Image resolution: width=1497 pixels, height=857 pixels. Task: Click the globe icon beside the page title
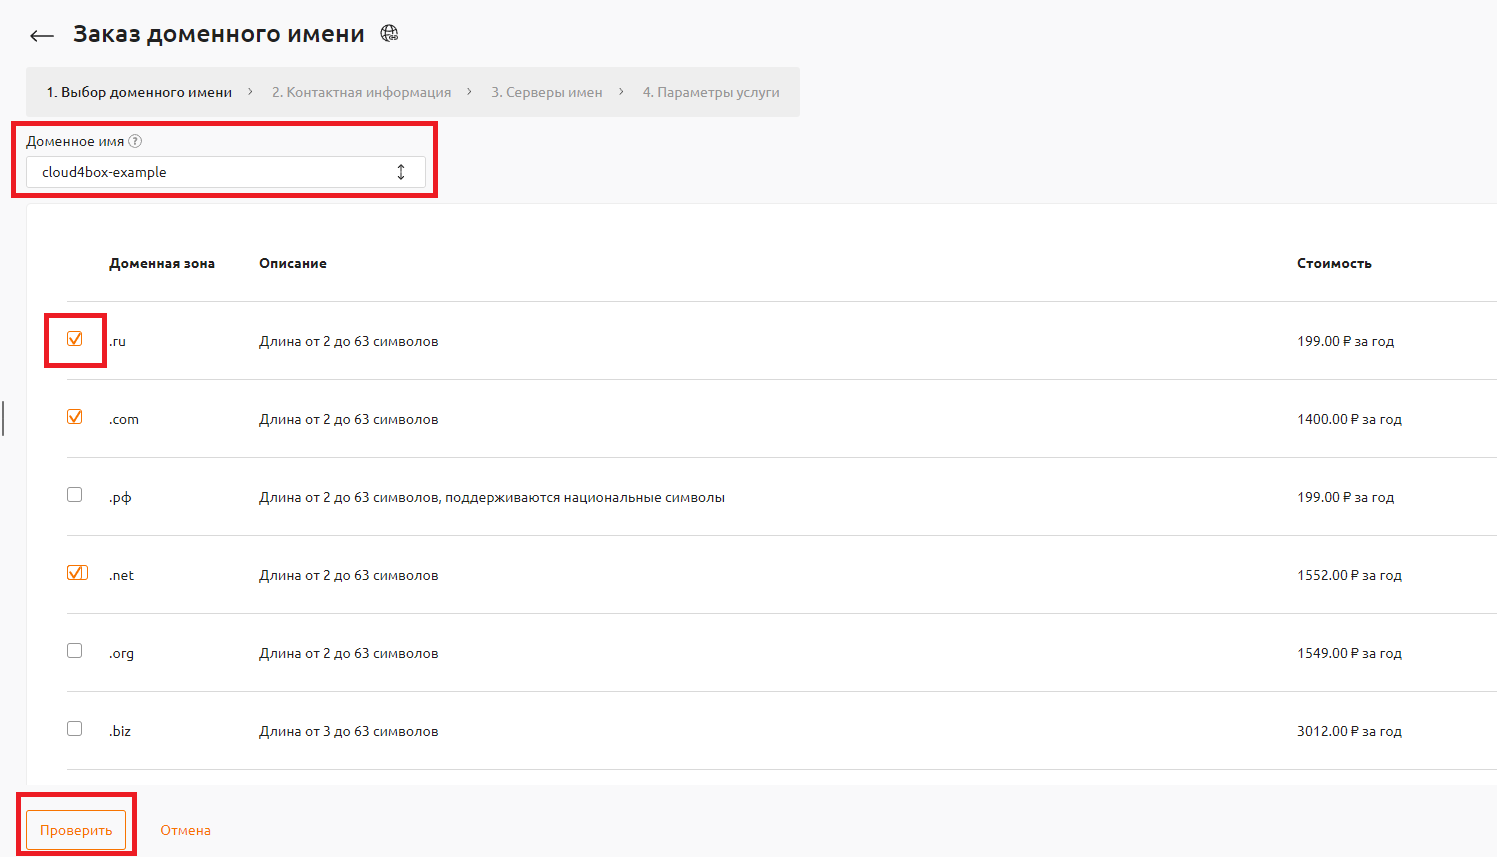[x=390, y=34]
